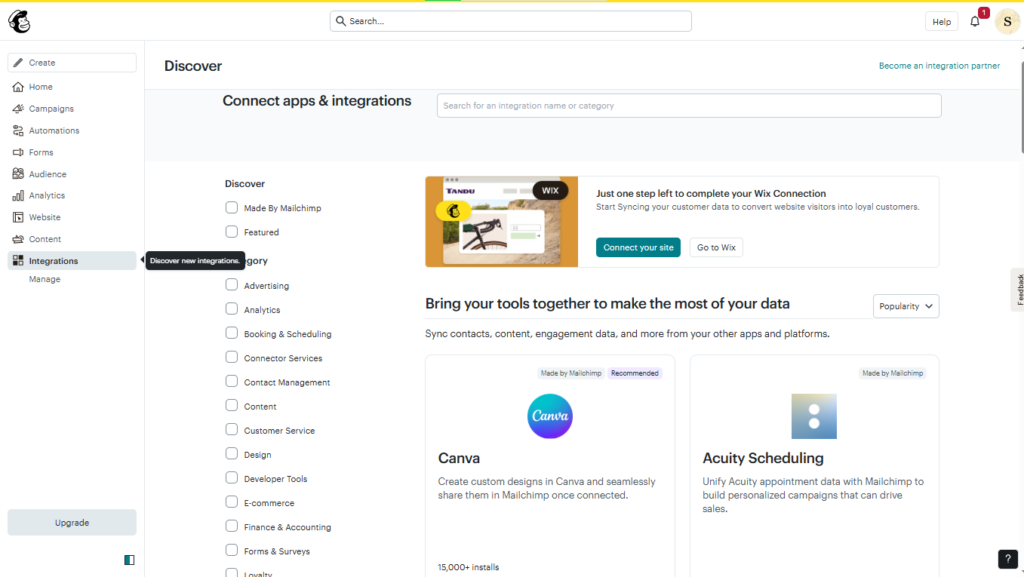The image size is (1024, 577).
Task: Click the Website icon in sidebar
Action: 18,217
